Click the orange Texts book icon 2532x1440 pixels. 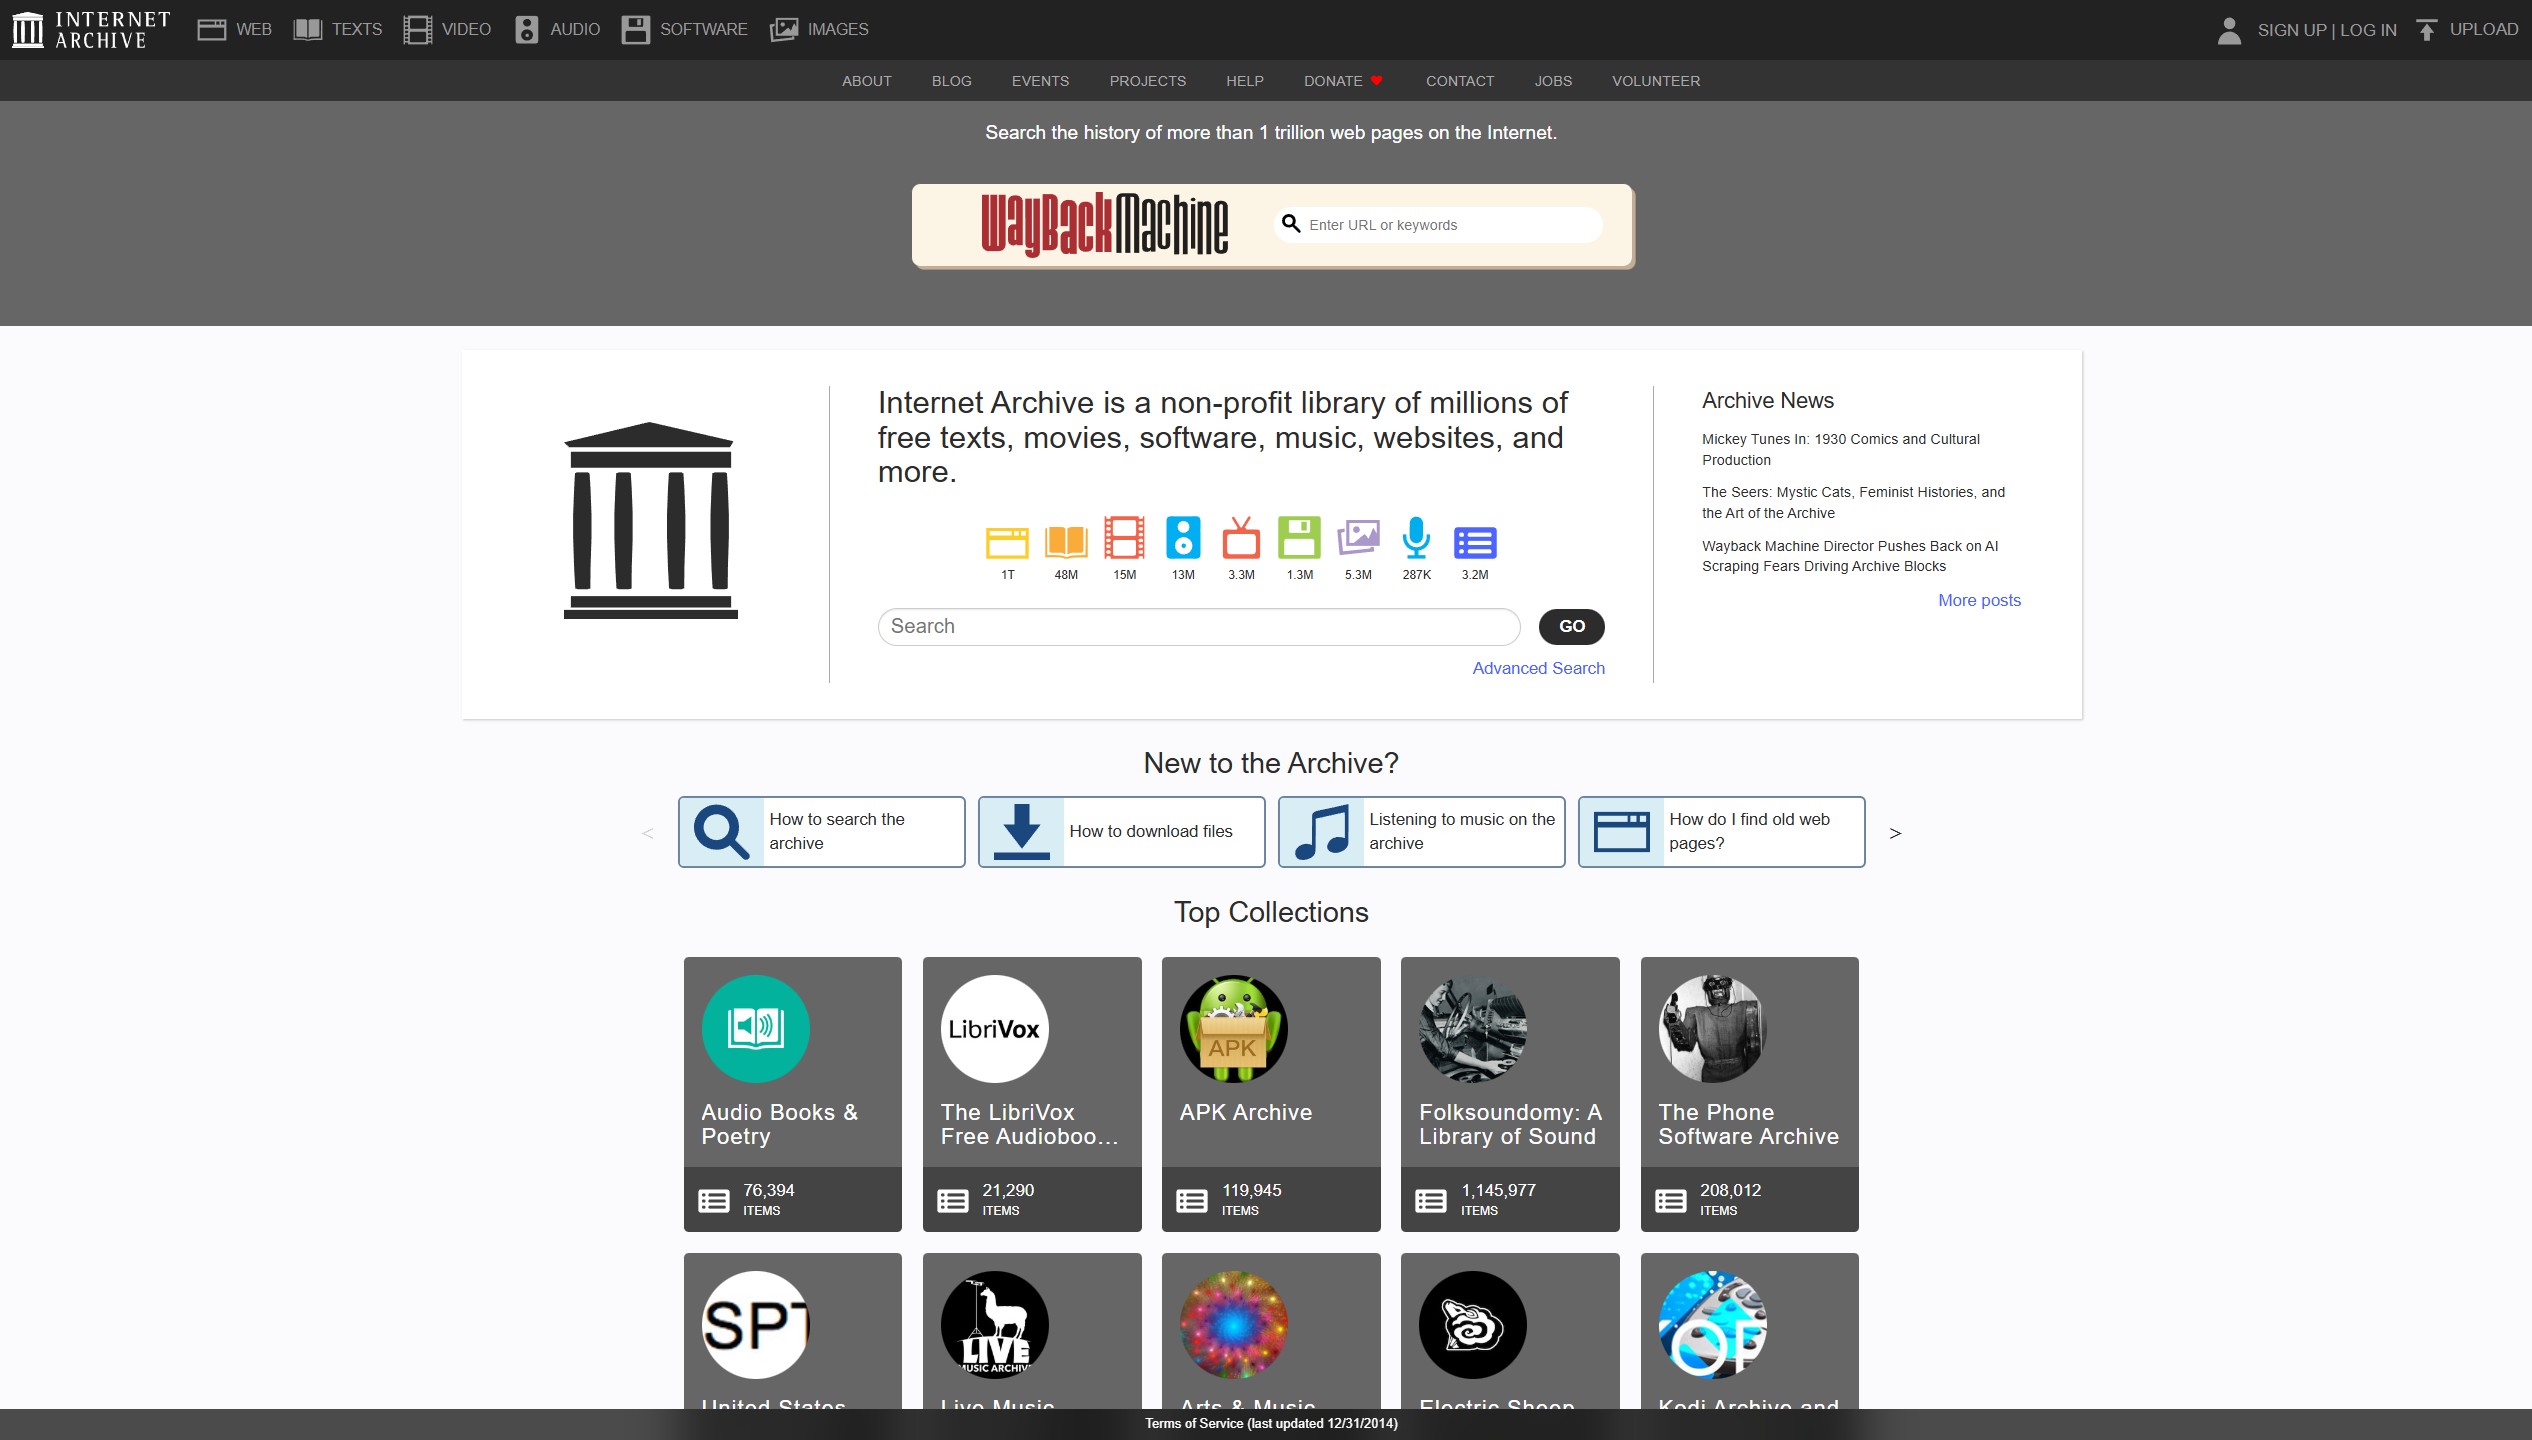pyautogui.click(x=1066, y=541)
